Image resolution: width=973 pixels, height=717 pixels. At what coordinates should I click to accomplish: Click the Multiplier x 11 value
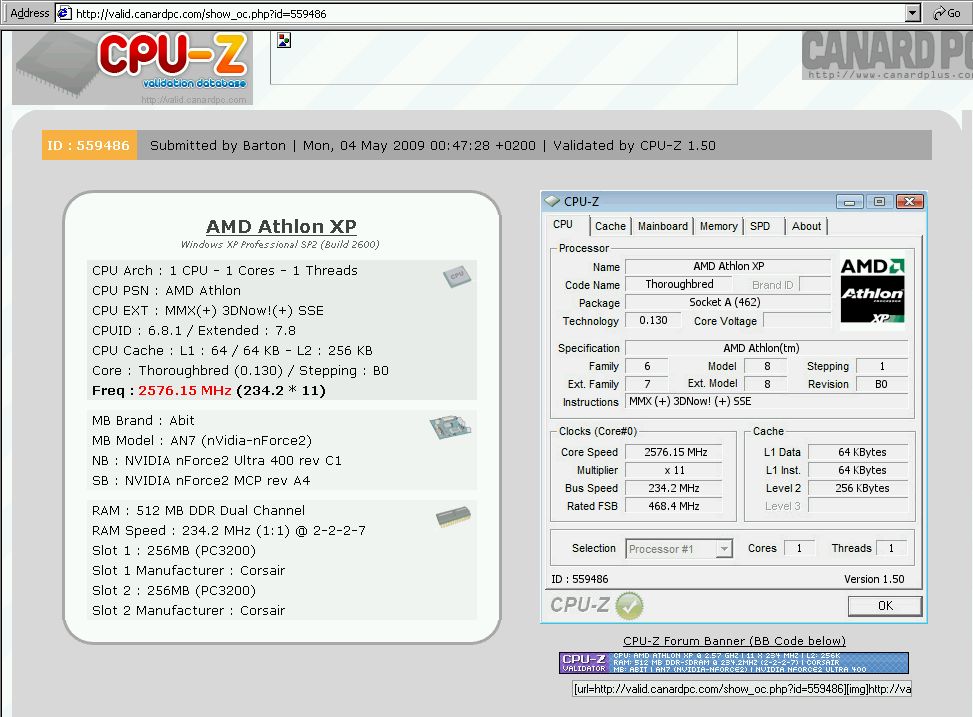click(675, 471)
